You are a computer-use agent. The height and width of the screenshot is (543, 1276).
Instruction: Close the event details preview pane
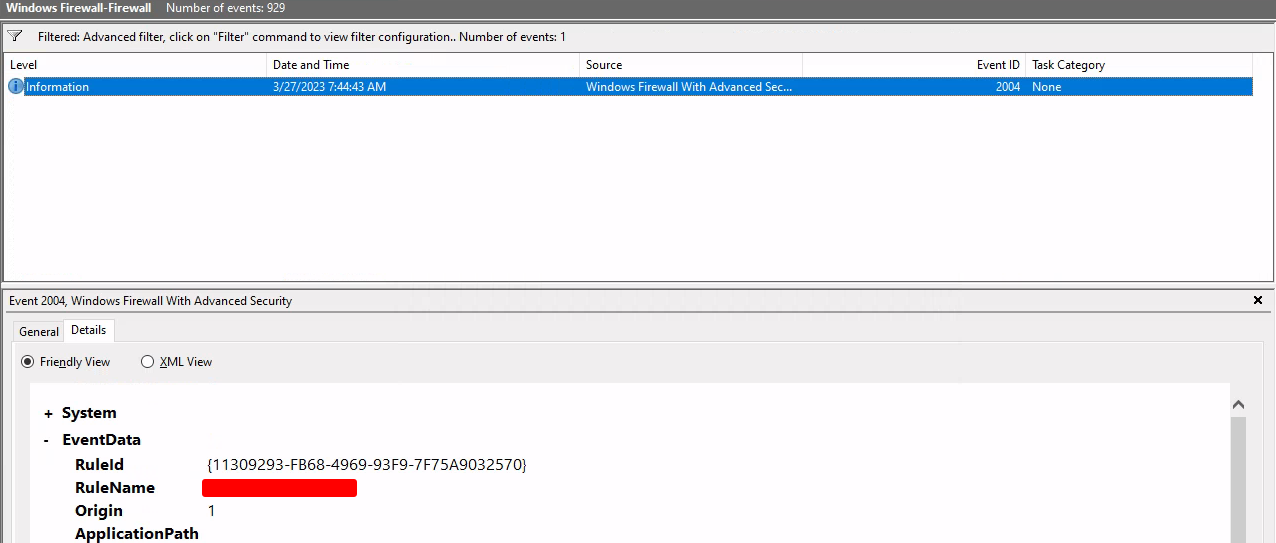tap(1258, 300)
